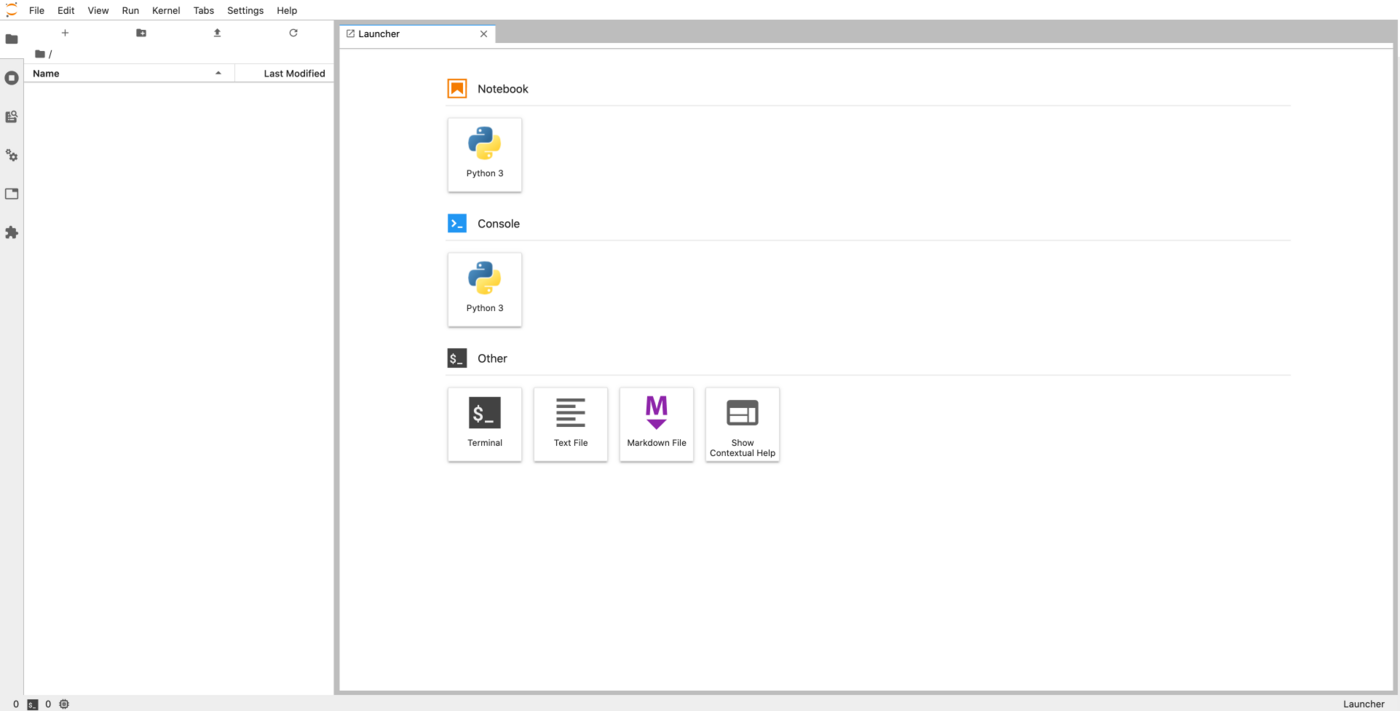
Task: Show Running Terminals and Kernels panel
Action: click(12, 78)
